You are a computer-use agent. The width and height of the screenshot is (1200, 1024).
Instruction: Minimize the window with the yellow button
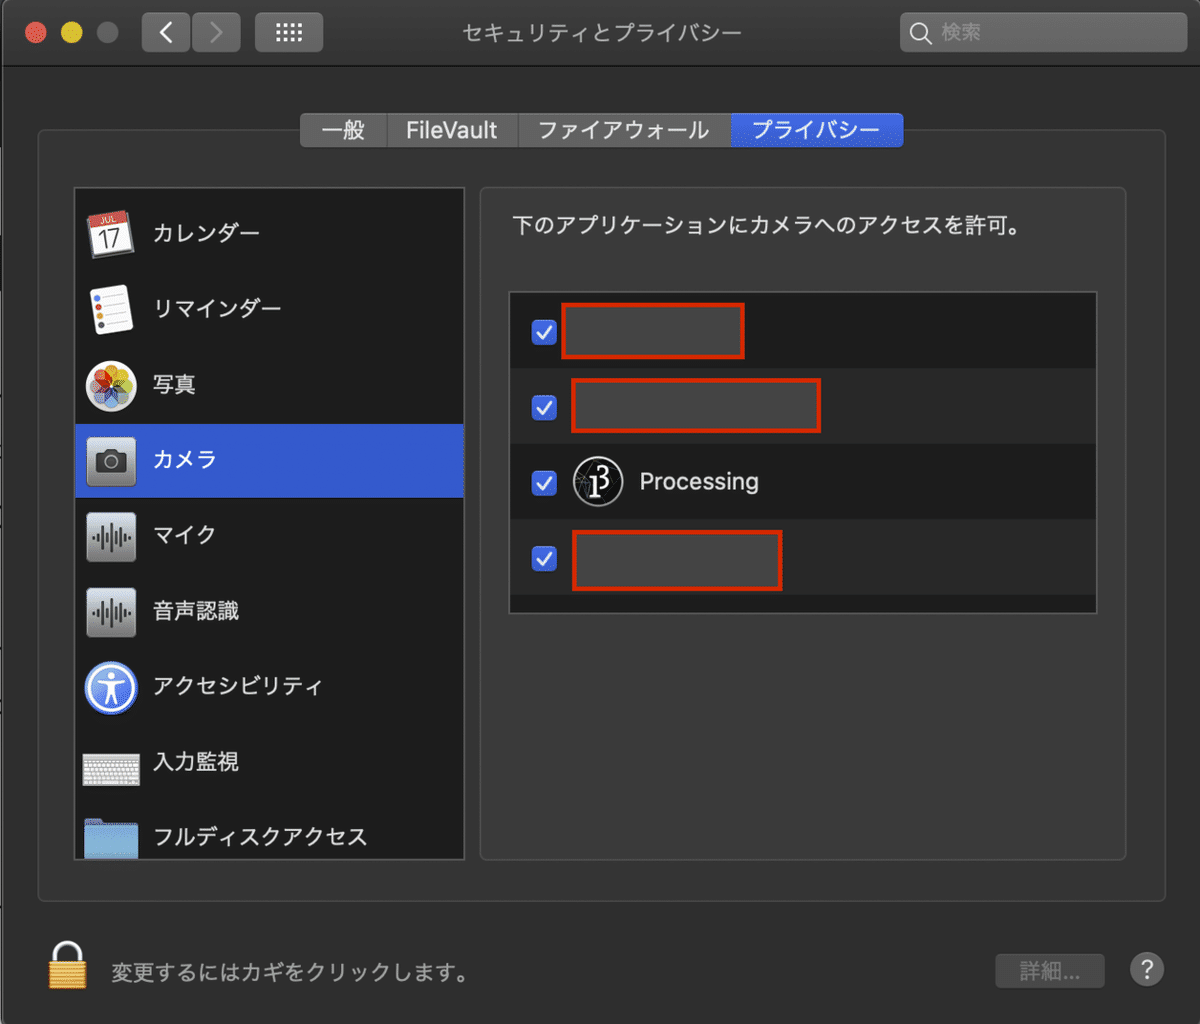pos(72,33)
